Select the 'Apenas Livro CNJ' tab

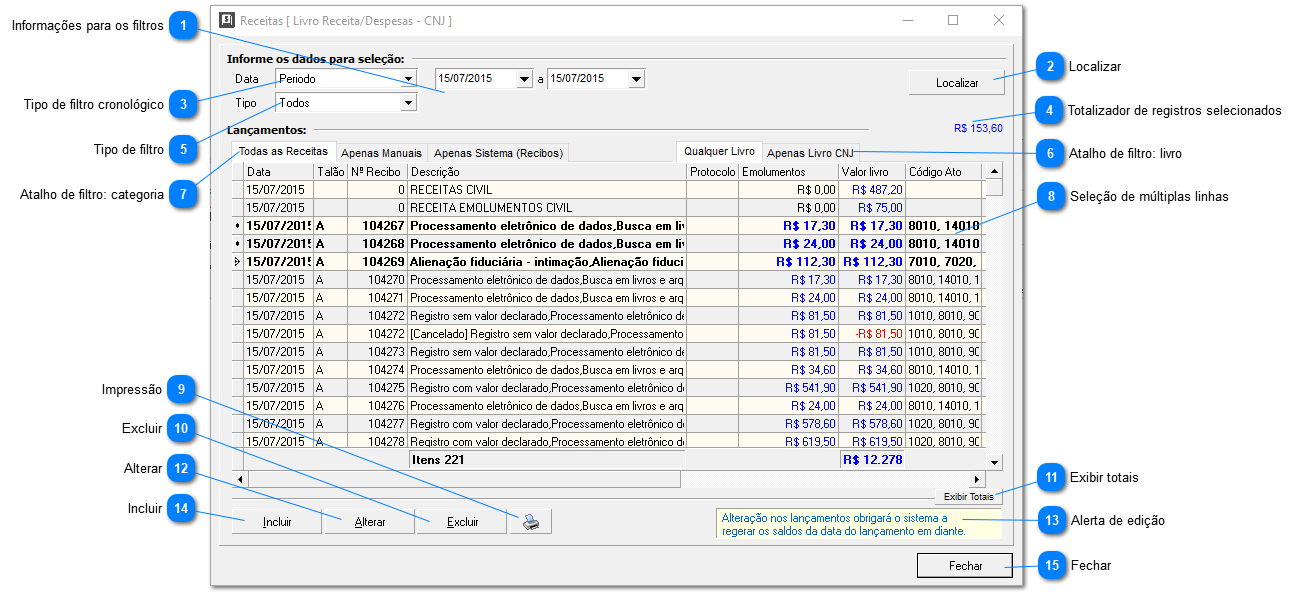coord(810,153)
